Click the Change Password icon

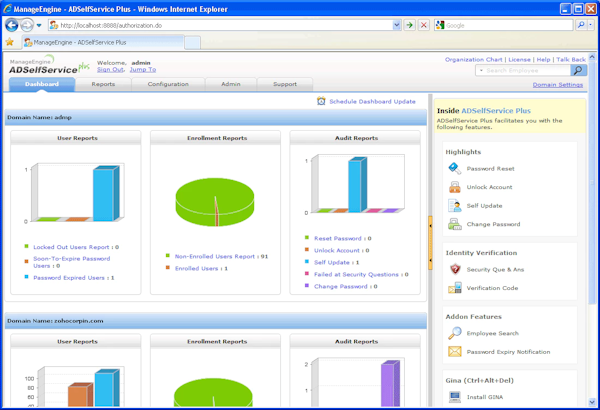click(x=455, y=224)
